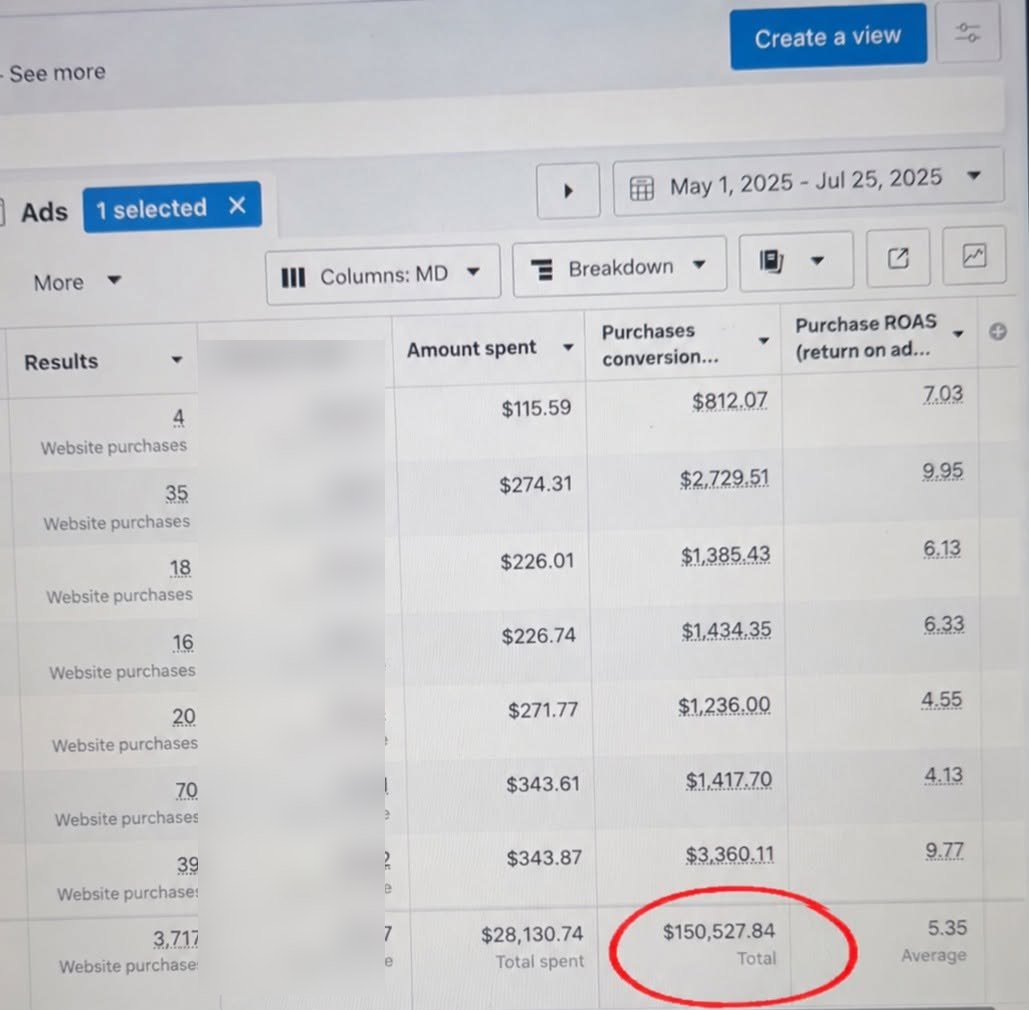Click the Purchases conversion header text
The image size is (1029, 1010).
[x=660, y=344]
